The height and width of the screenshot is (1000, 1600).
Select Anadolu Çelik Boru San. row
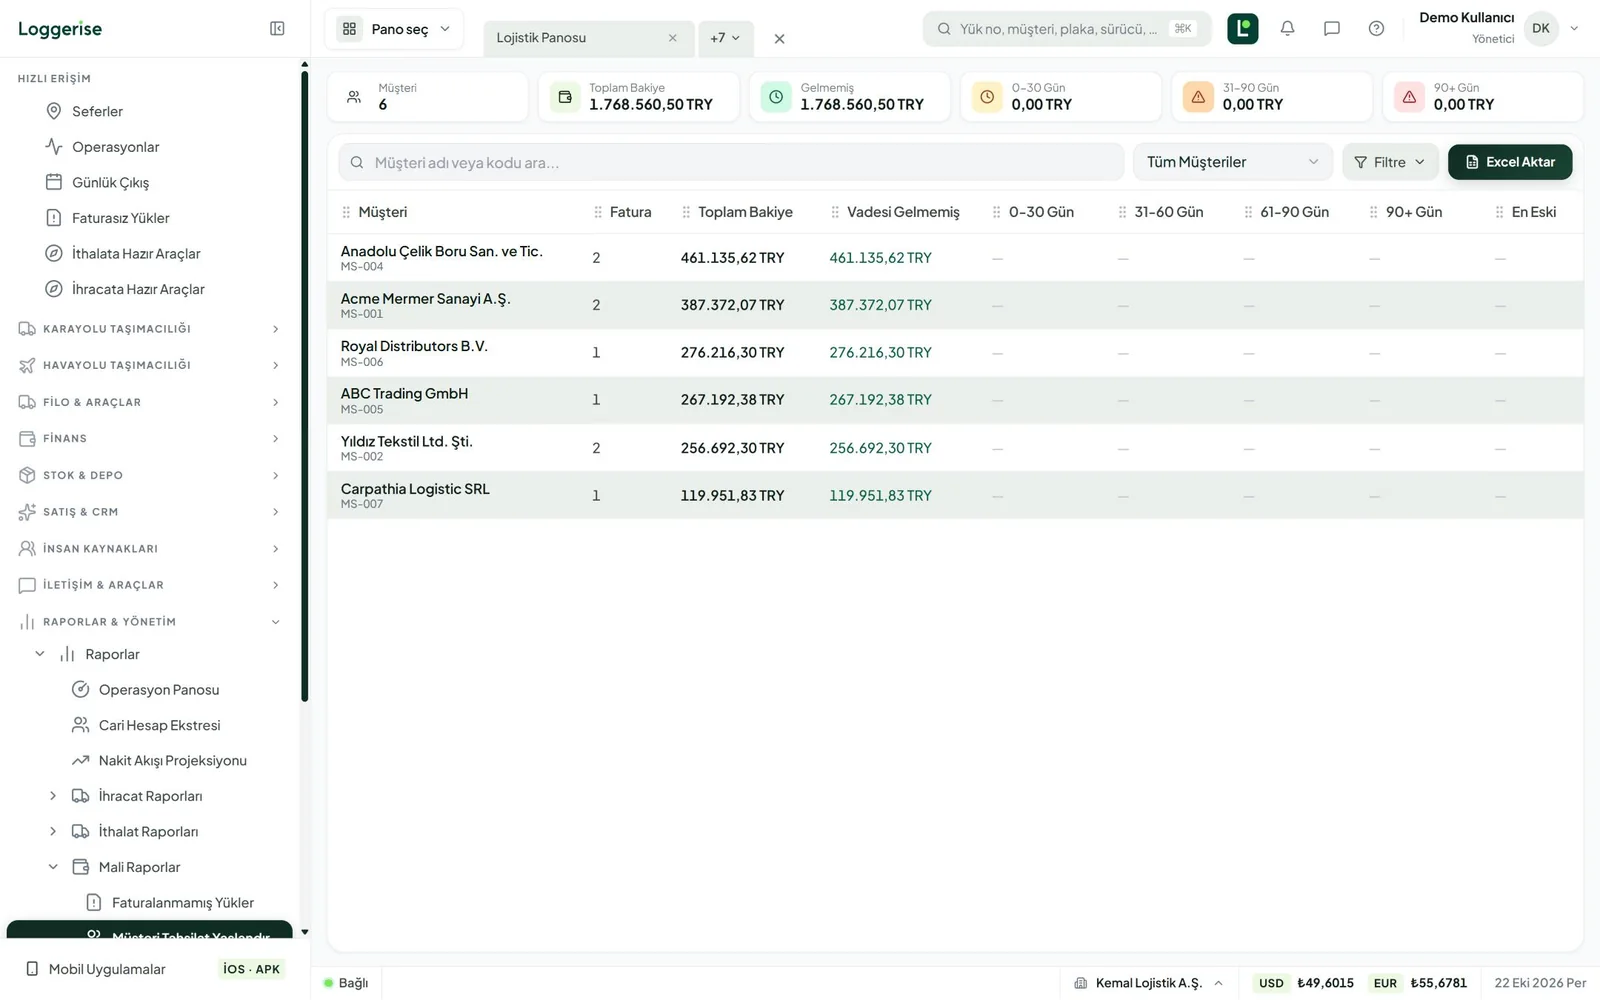[x=955, y=258]
